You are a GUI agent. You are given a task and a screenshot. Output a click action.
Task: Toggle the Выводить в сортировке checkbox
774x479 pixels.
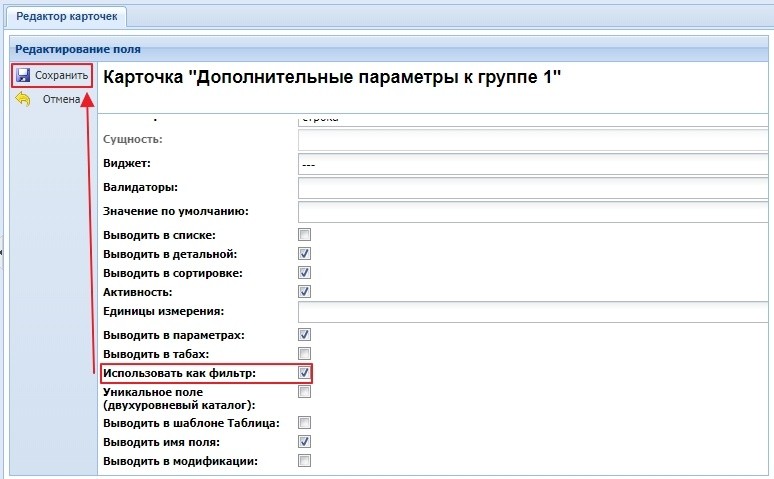click(x=305, y=273)
